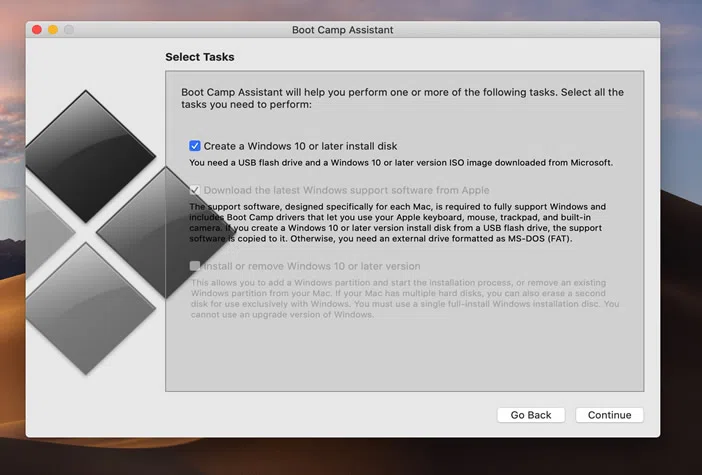Click the Select Tasks heading
702x475 pixels.
[200, 57]
